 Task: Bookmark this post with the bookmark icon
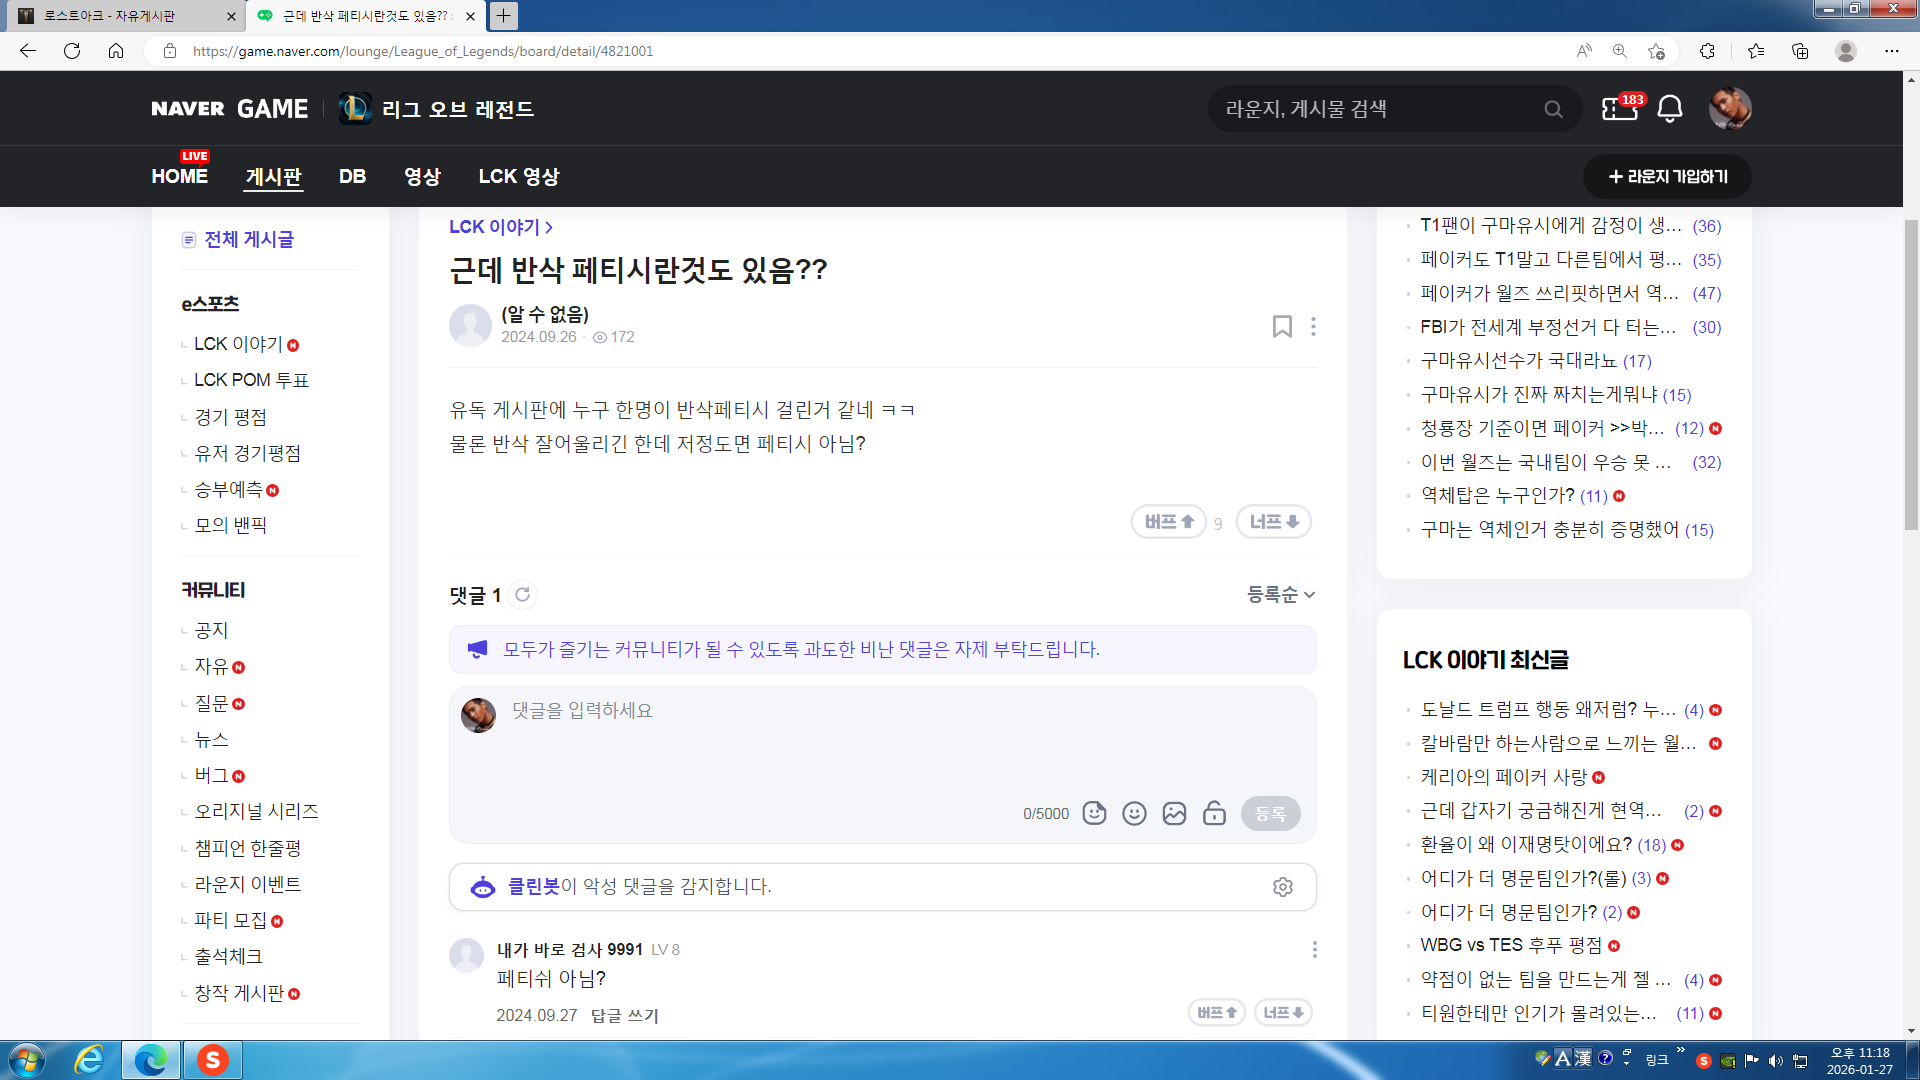[1281, 326]
